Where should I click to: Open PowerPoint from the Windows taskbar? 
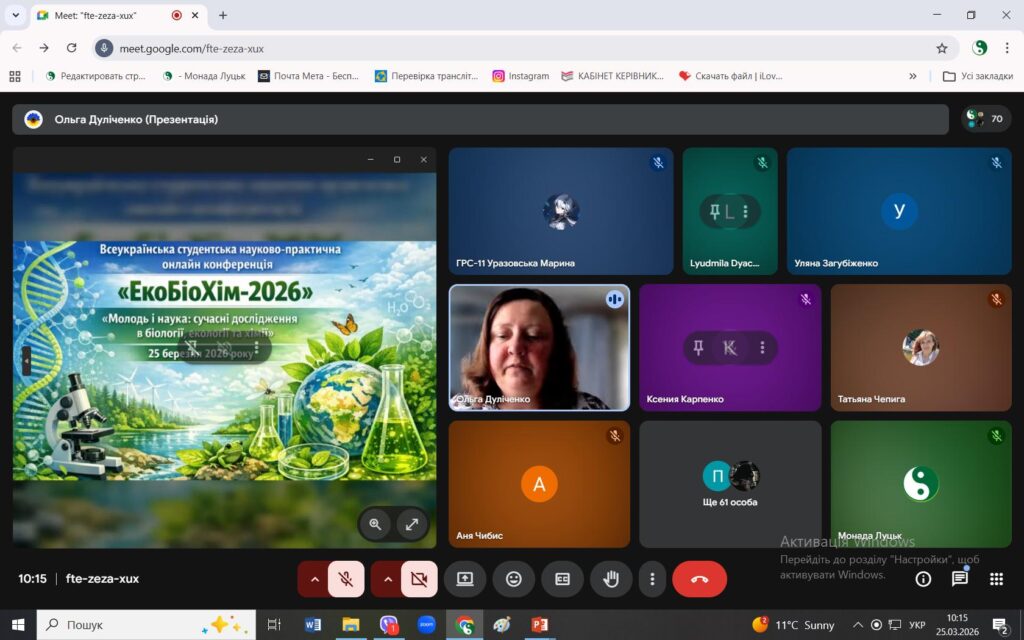tap(540, 625)
